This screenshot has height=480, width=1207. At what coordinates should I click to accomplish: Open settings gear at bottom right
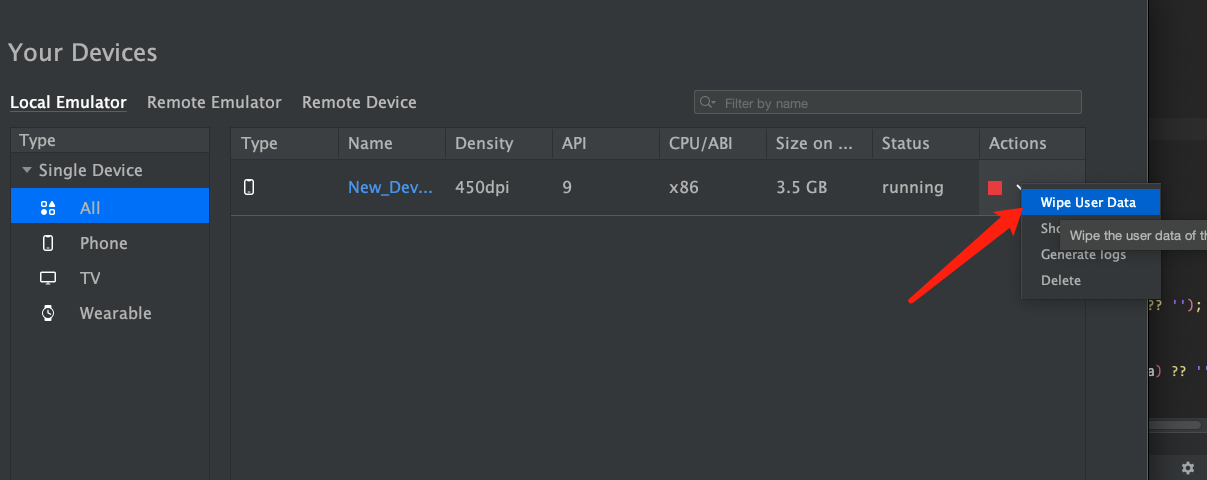1188,467
